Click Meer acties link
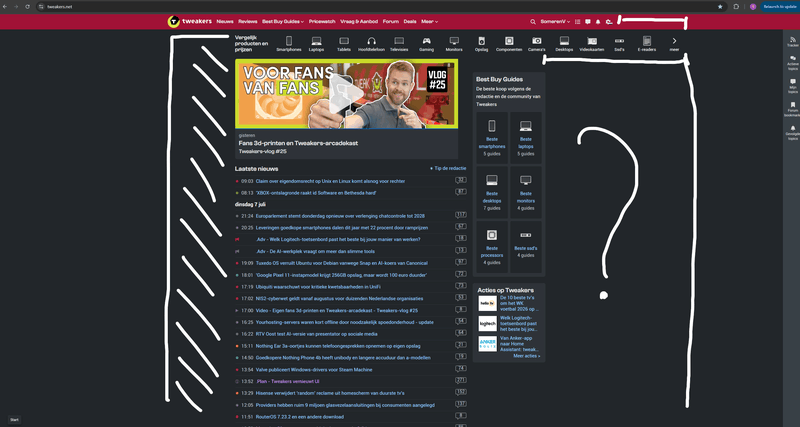The image size is (800, 427). click(527, 356)
